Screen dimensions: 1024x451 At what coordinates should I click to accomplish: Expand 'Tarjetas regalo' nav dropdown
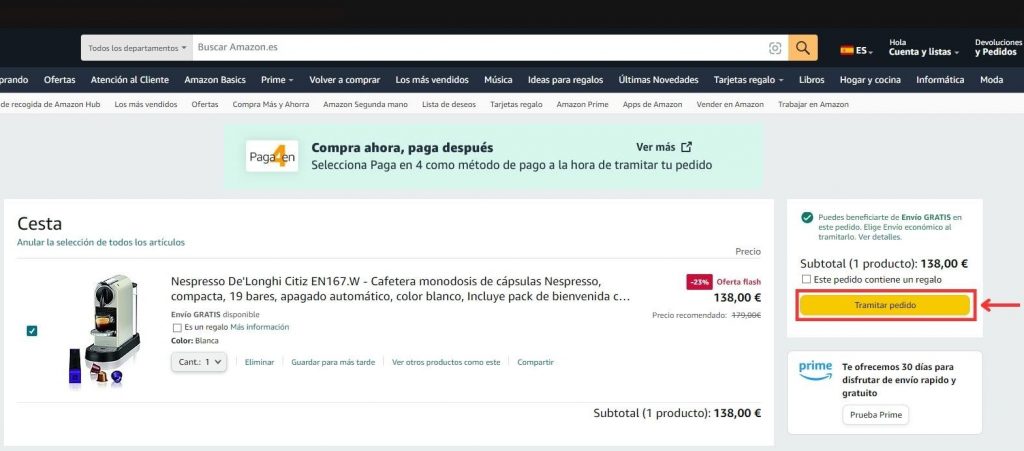(748, 80)
